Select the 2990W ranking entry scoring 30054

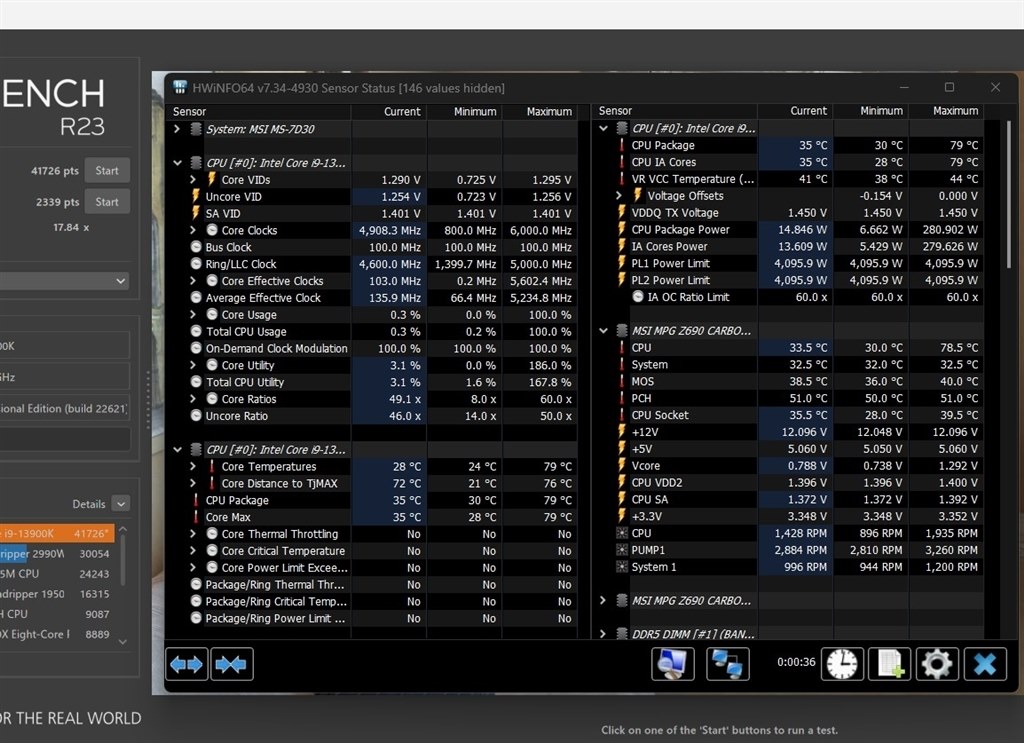point(57,554)
